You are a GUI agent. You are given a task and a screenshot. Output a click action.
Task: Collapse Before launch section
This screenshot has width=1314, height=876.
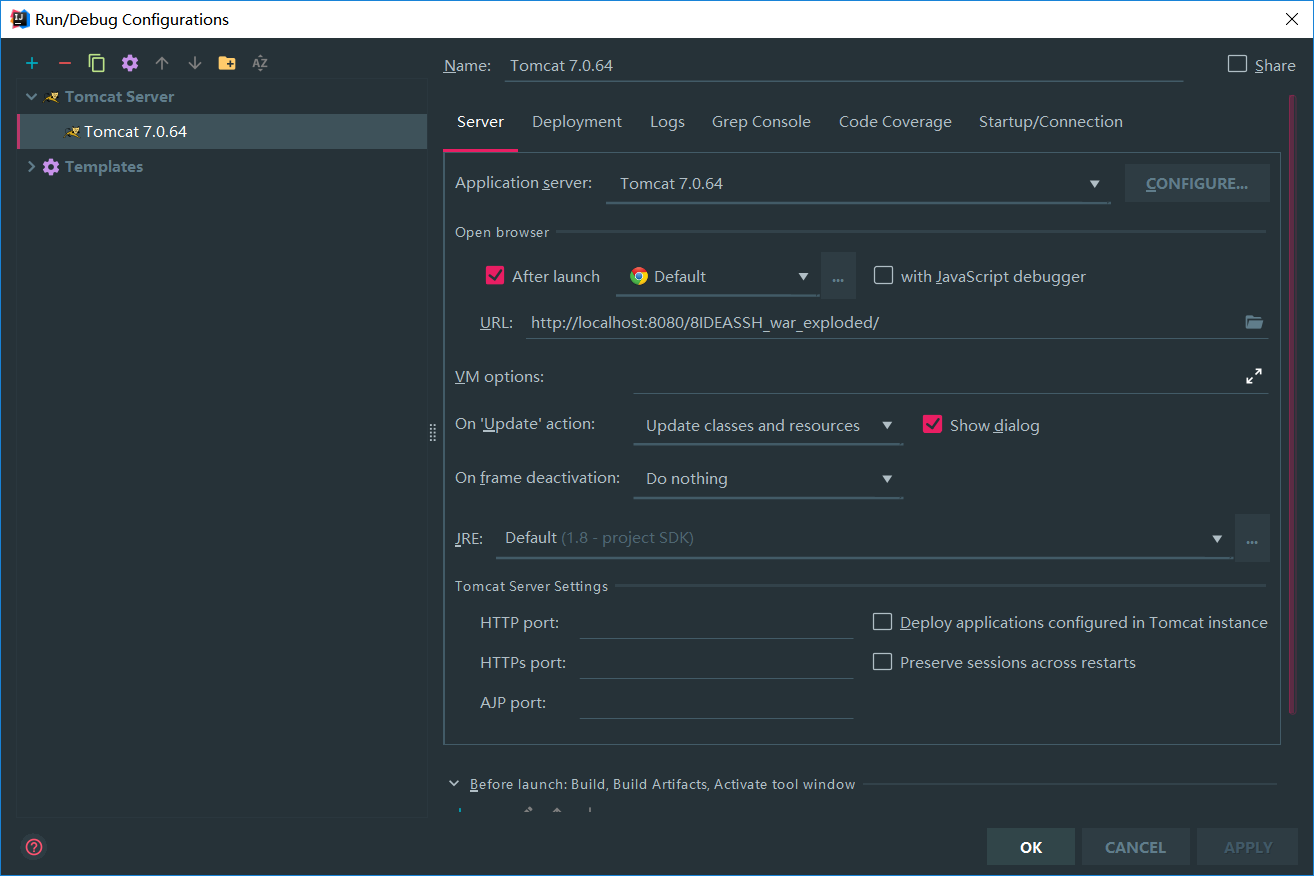click(454, 784)
